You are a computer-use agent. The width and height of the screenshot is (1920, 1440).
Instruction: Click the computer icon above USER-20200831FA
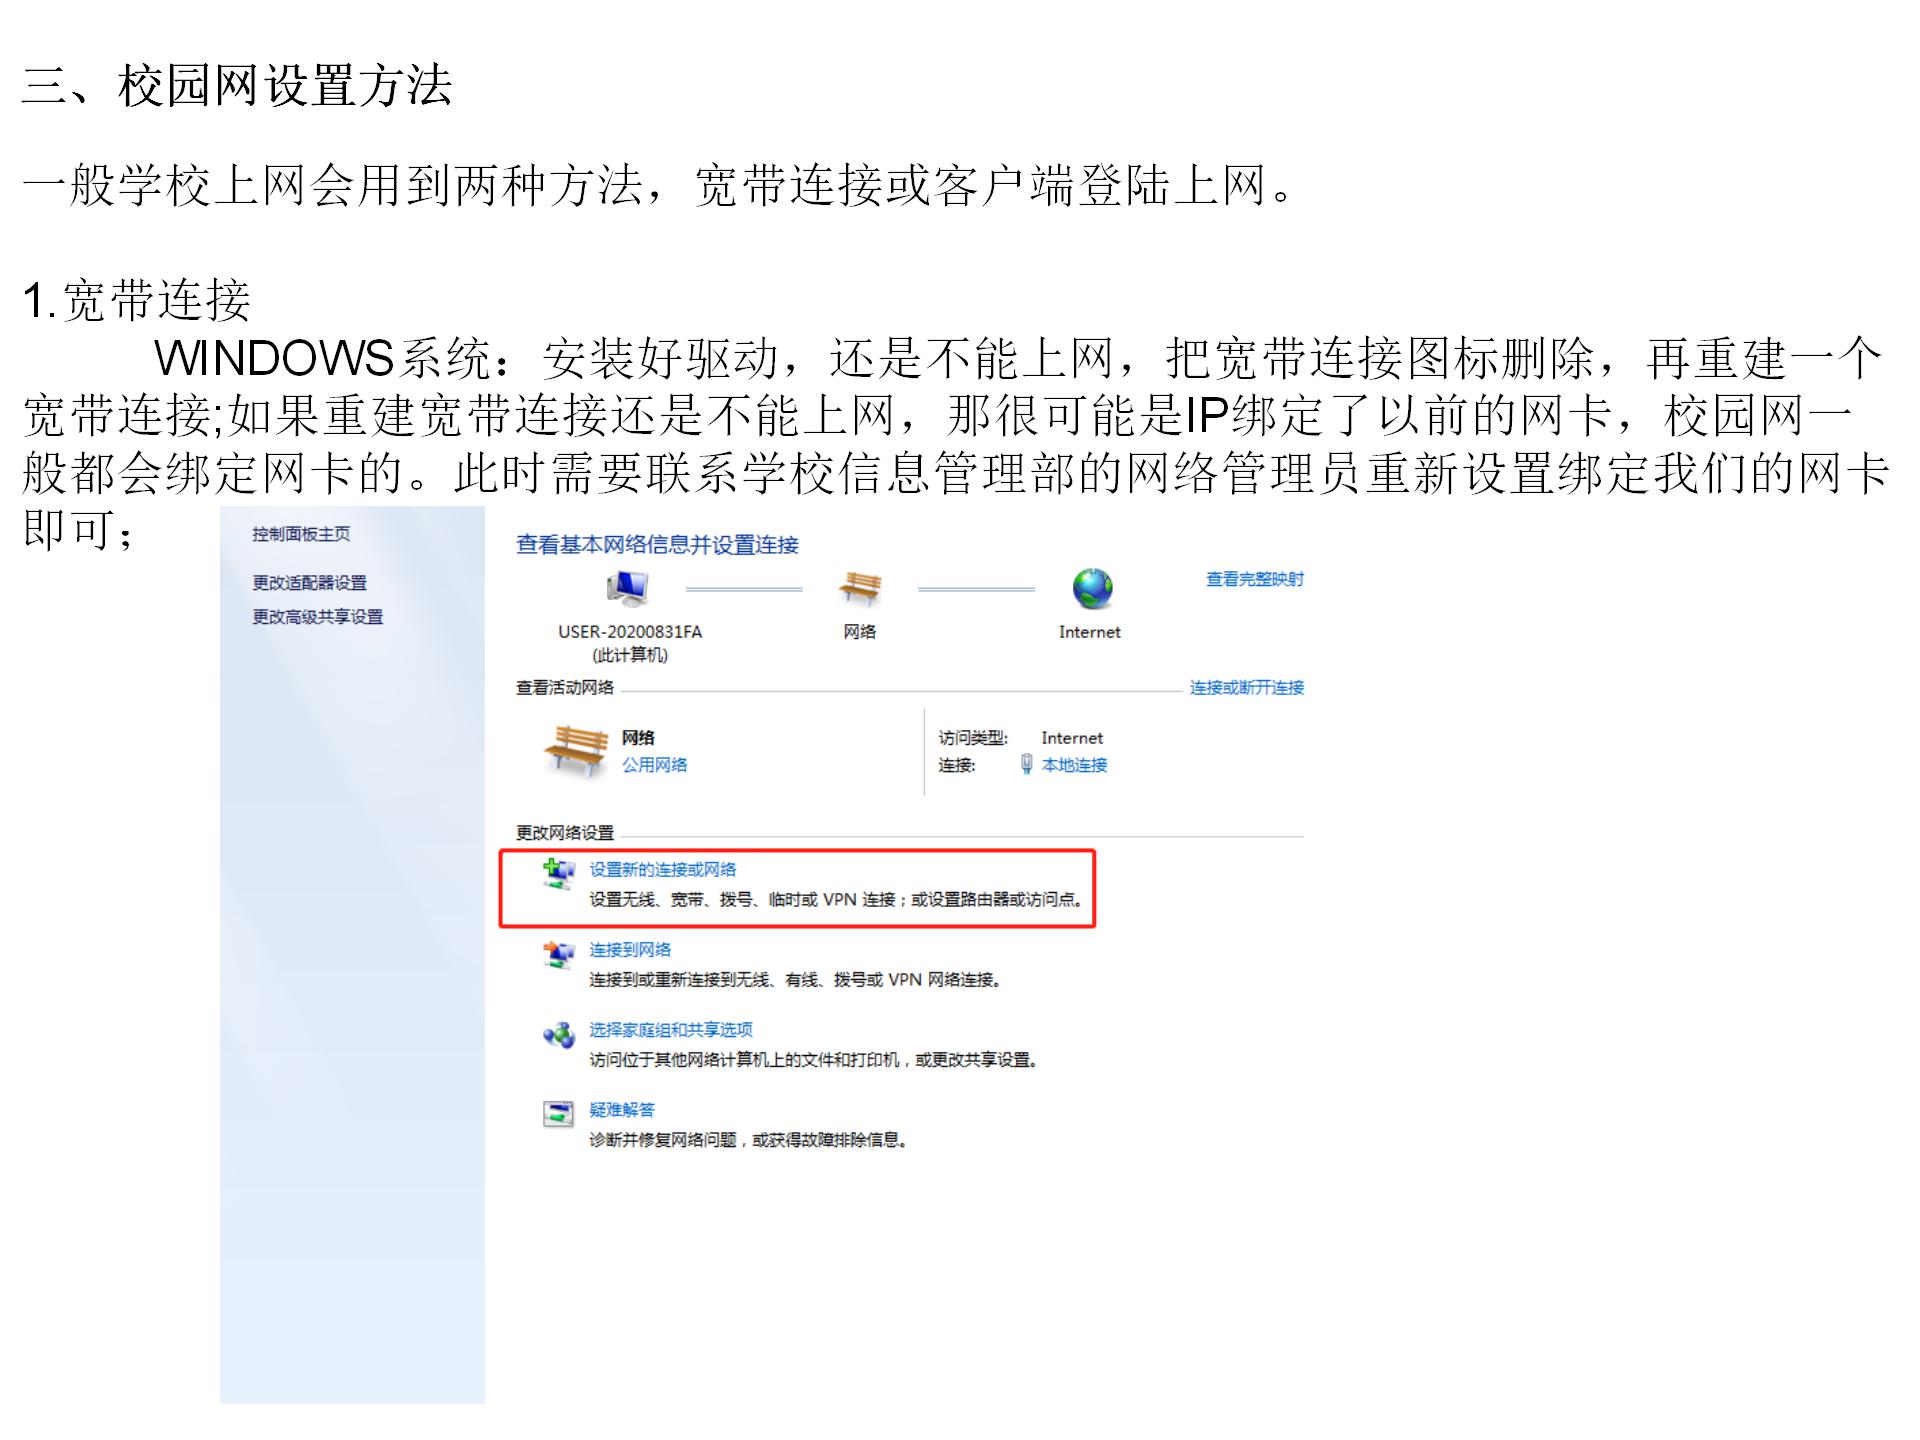[x=627, y=589]
